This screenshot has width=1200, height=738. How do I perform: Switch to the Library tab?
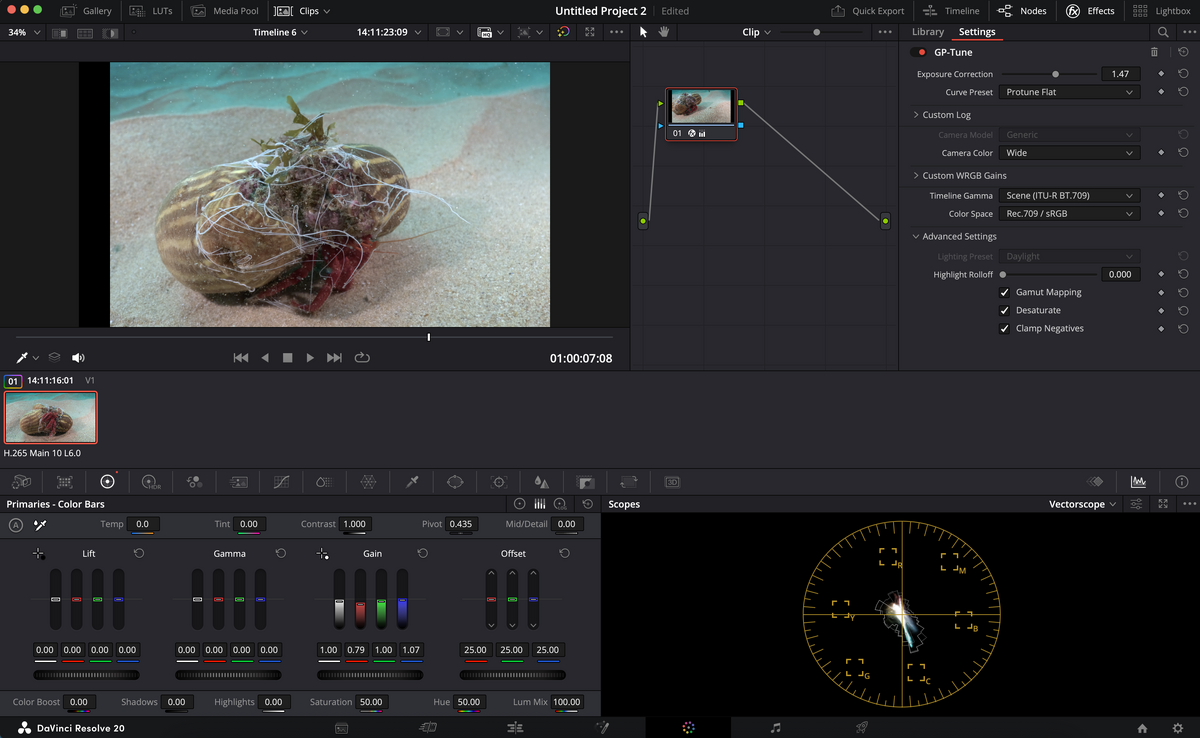pos(927,32)
